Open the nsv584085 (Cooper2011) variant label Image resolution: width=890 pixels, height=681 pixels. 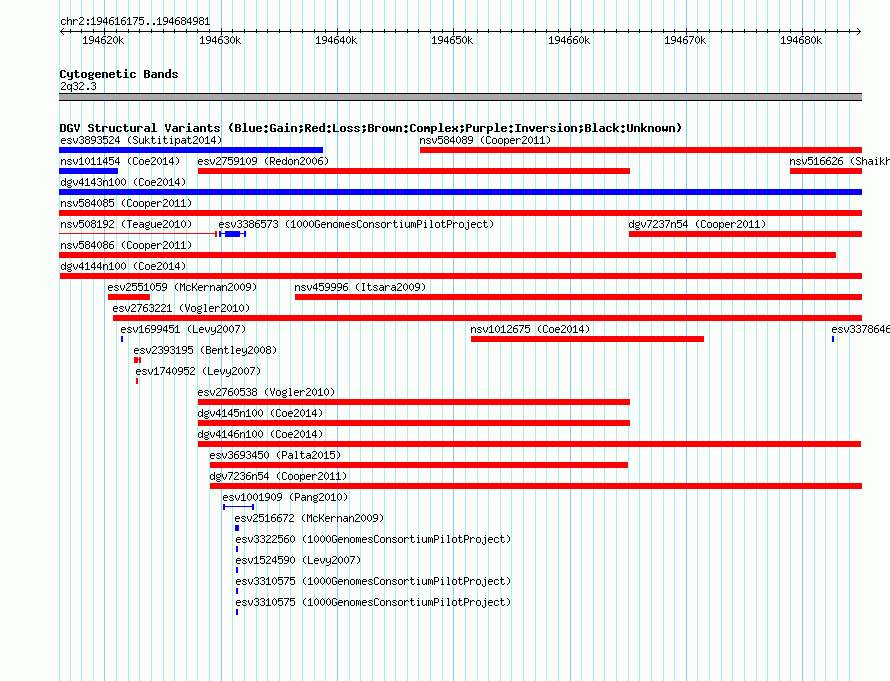[126, 203]
